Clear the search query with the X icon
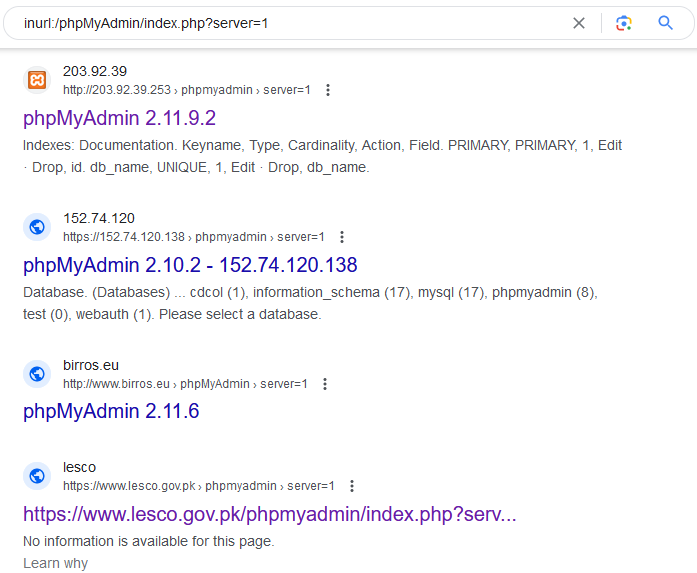 coord(578,23)
